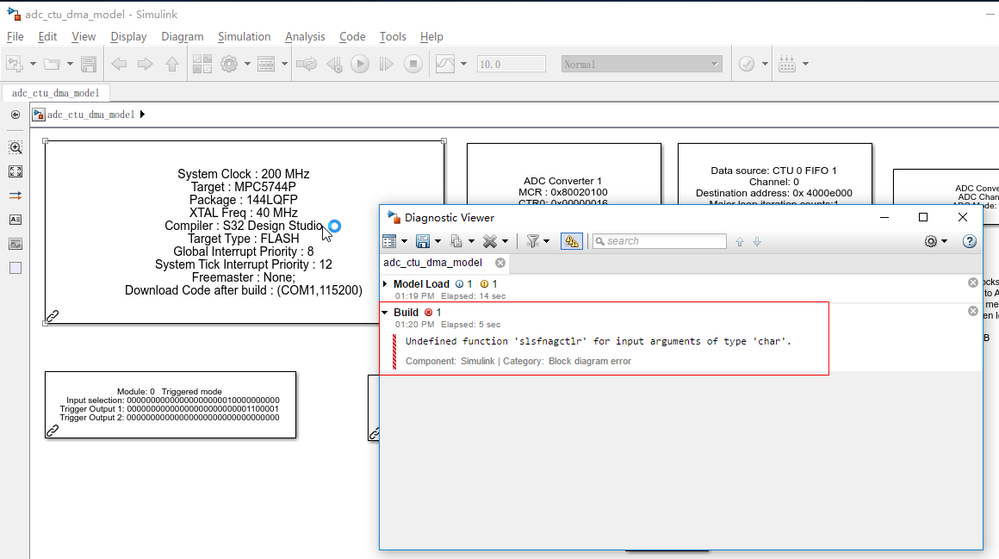Expand the Model Advisor dropdown arrow
The height and width of the screenshot is (559, 999).
[765, 64]
